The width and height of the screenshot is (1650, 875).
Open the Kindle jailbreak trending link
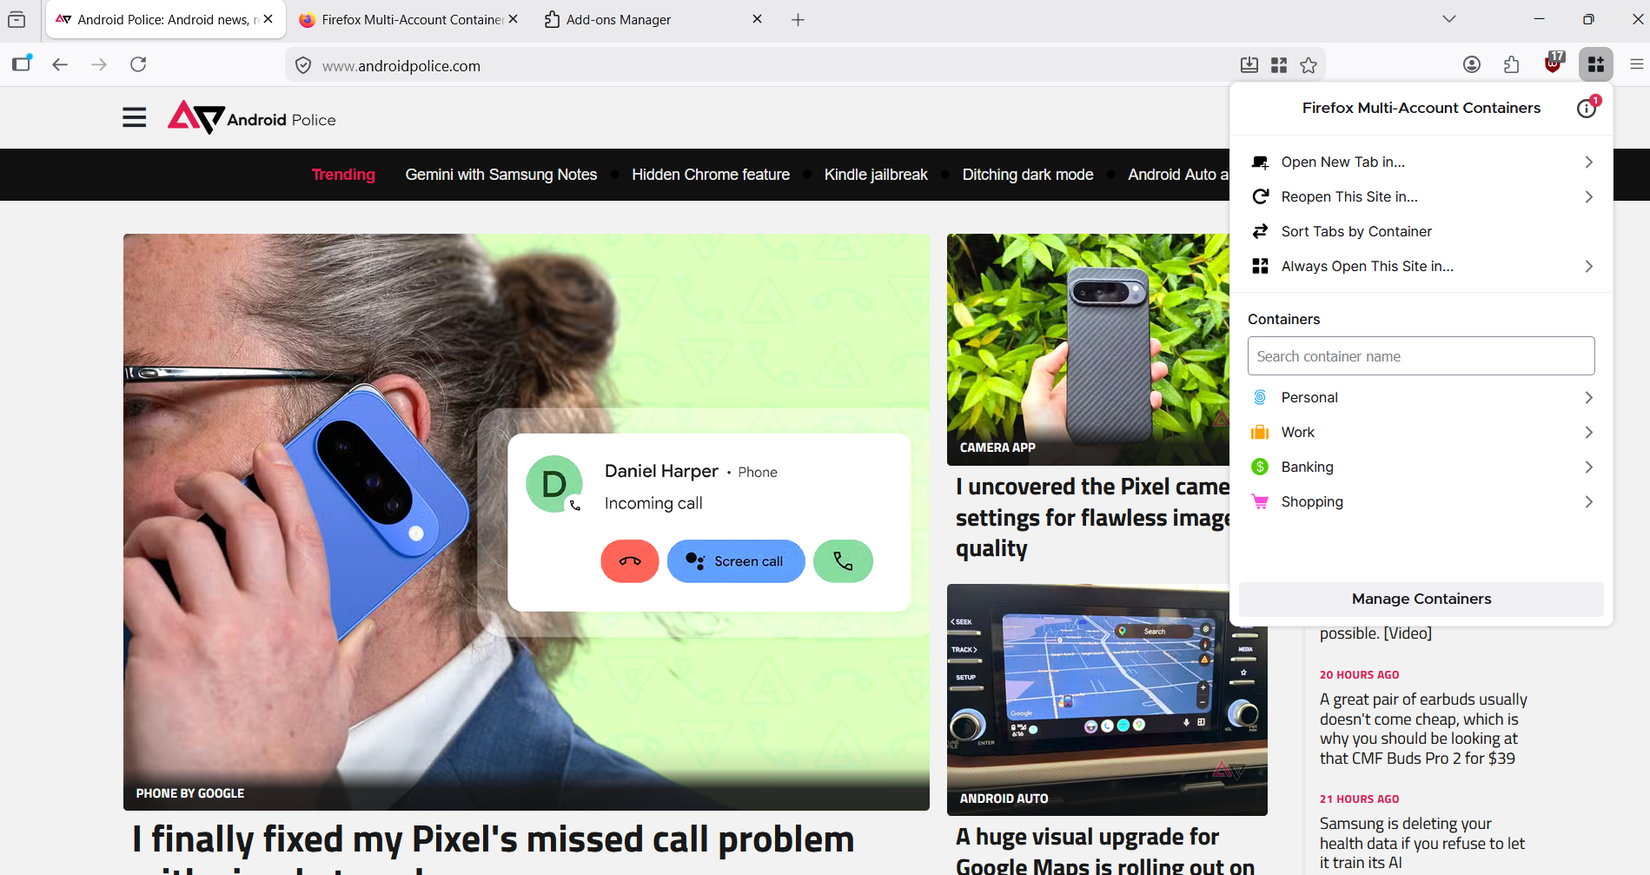point(875,175)
